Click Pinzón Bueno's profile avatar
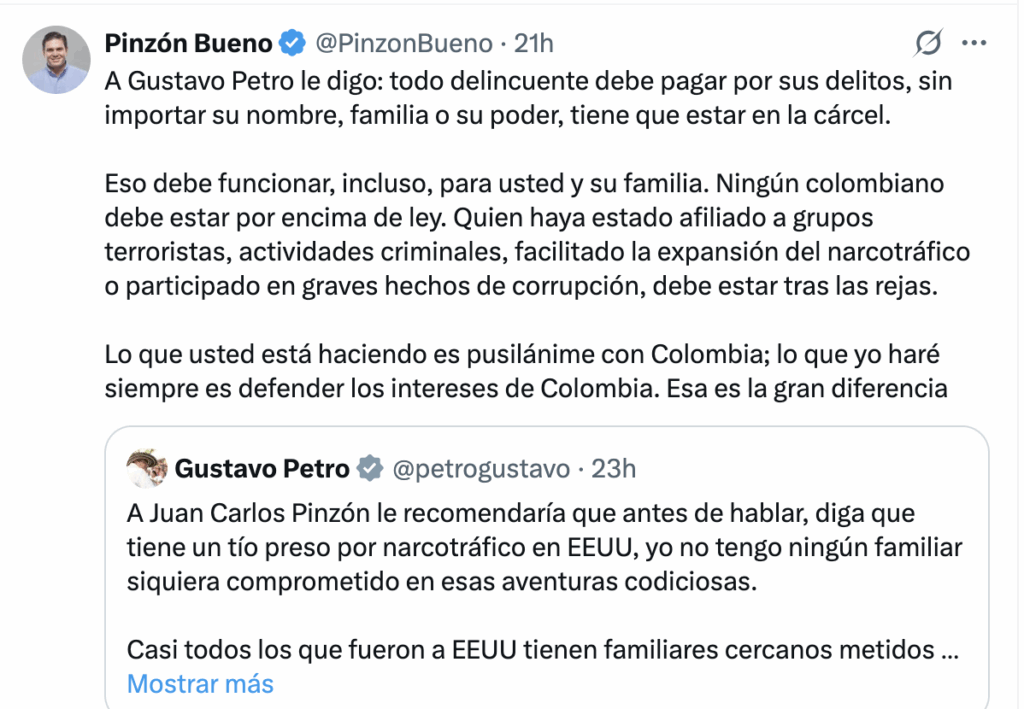Viewport: 1024px width, 709px height. [x=57, y=60]
